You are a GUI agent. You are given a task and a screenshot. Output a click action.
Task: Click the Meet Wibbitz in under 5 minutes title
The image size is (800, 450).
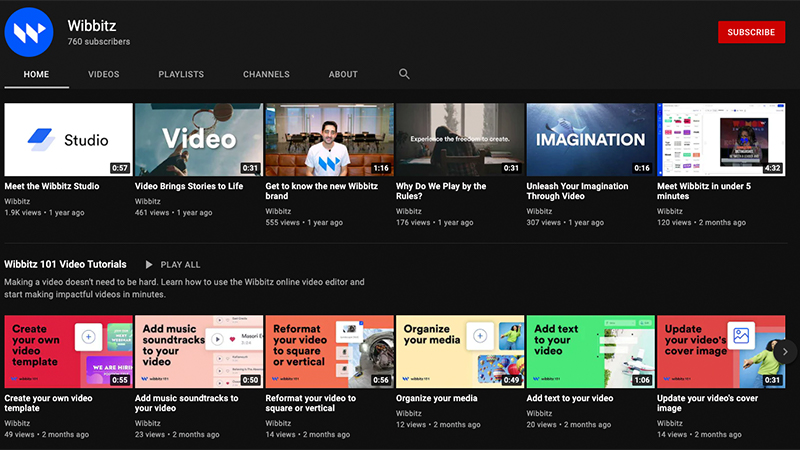[704, 191]
